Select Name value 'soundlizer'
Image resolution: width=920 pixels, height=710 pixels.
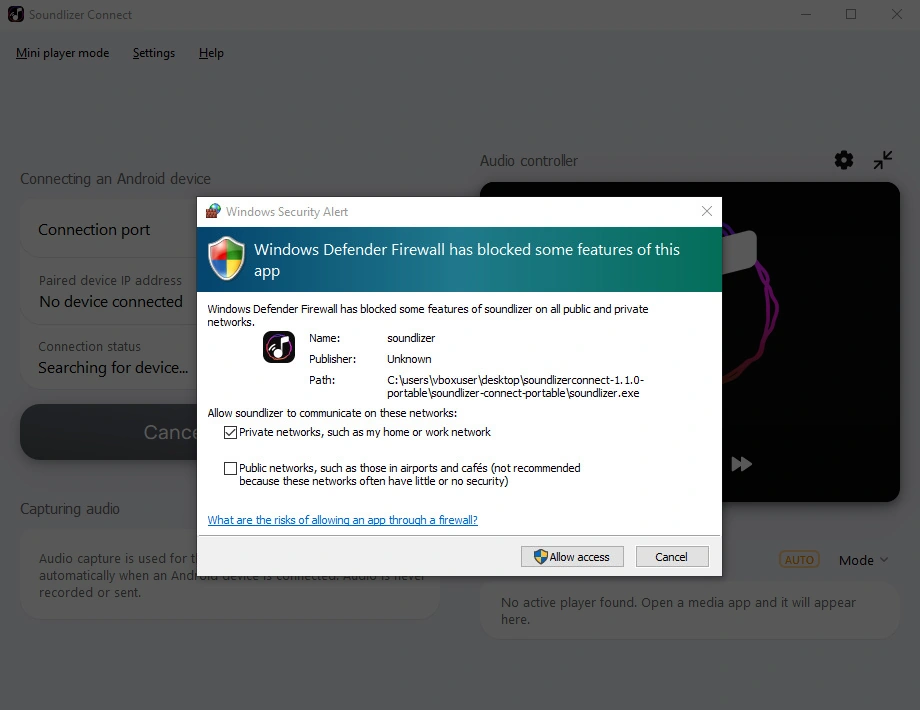click(x=411, y=338)
